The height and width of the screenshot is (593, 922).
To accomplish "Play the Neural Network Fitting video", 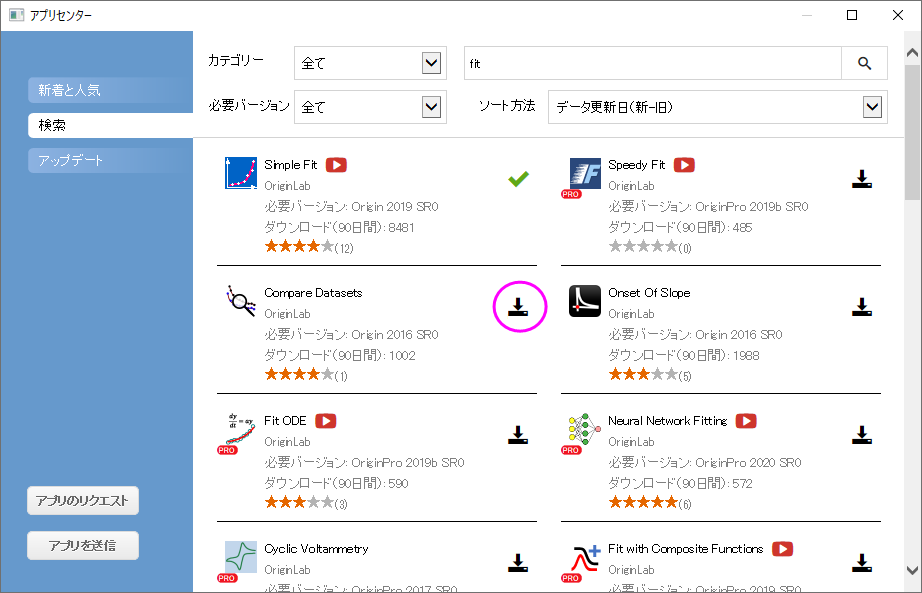I will pos(746,421).
